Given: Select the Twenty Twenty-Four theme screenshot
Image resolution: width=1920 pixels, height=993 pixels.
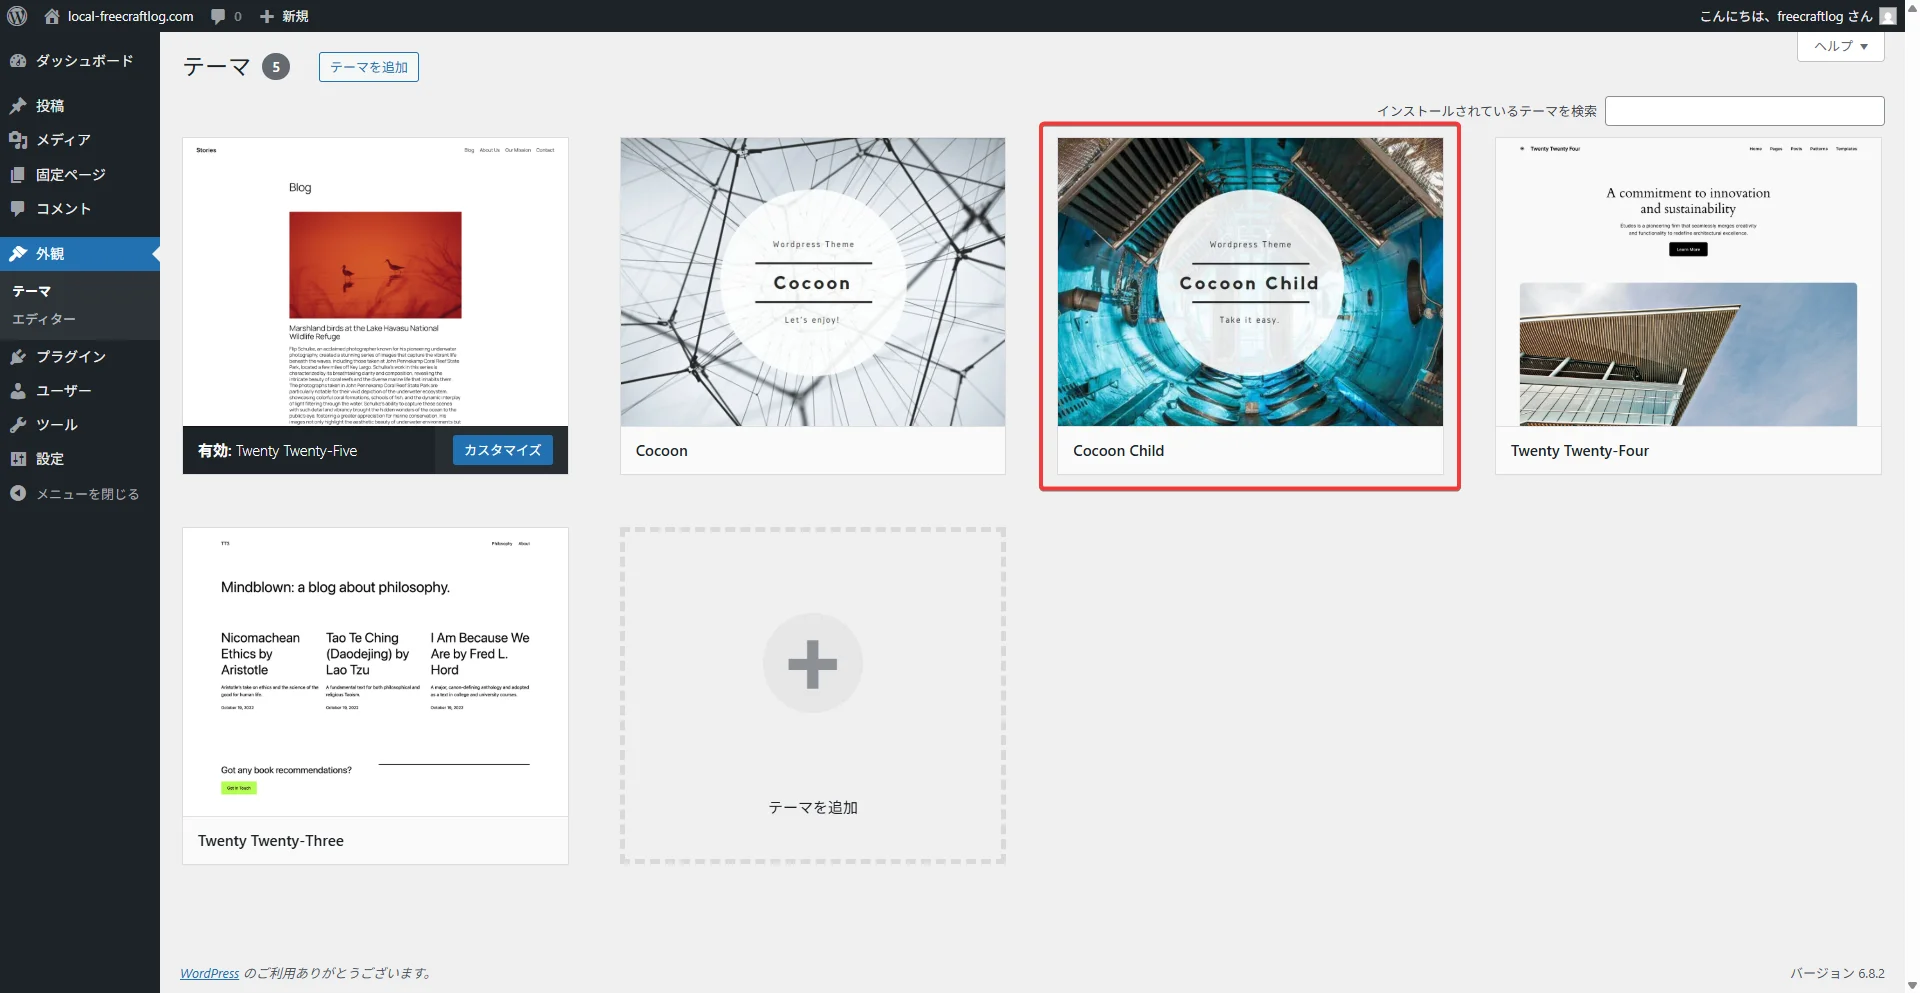Looking at the screenshot, I should pos(1688,282).
